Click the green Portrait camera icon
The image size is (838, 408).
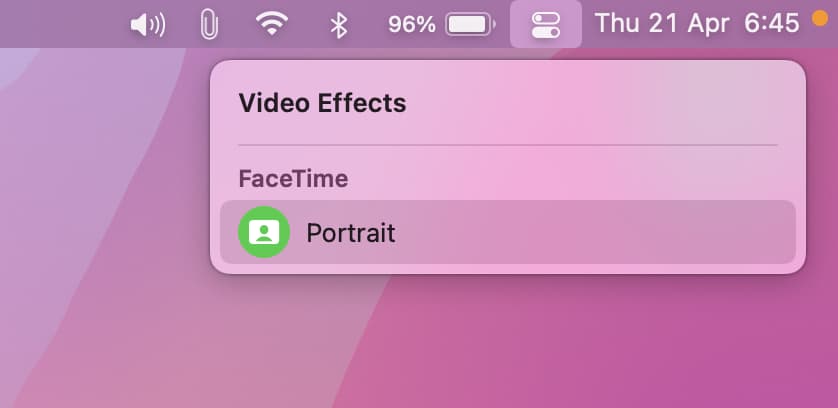(264, 232)
